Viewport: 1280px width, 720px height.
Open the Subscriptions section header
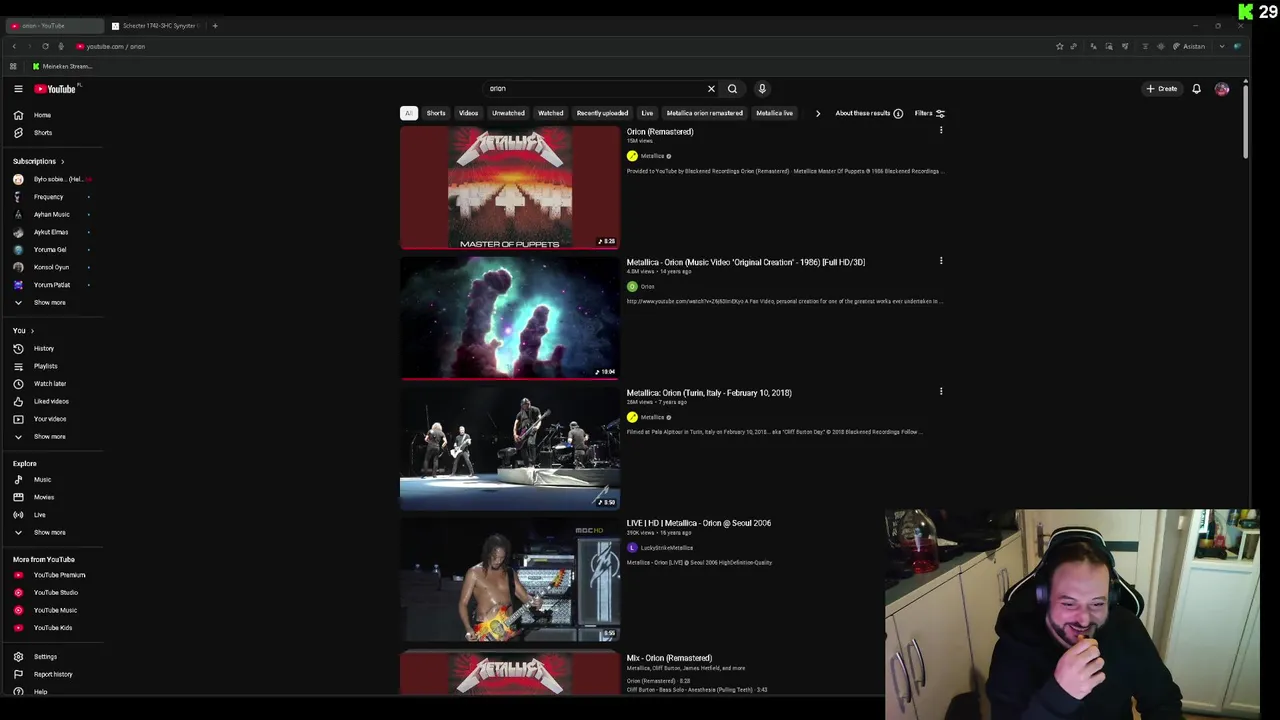pyautogui.click(x=39, y=162)
